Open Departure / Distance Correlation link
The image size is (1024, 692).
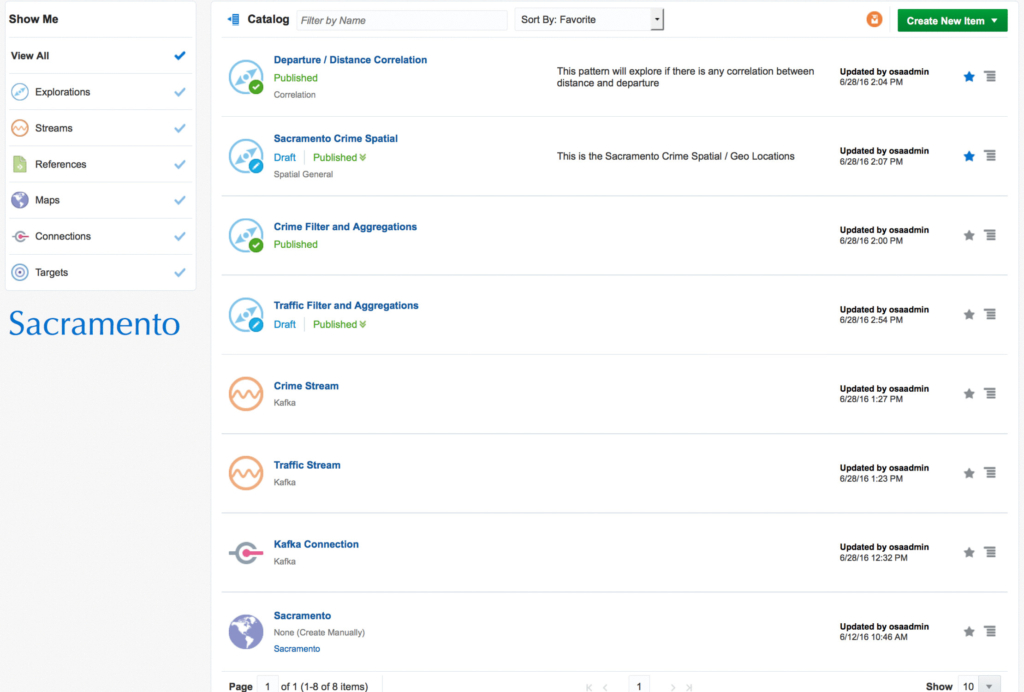click(350, 59)
